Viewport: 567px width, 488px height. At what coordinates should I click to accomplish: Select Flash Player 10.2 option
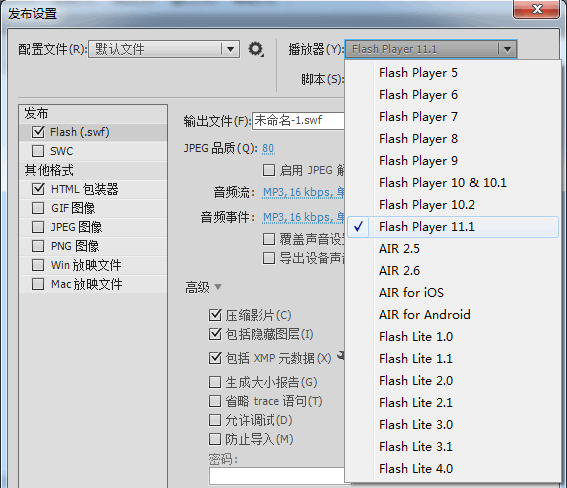[x=453, y=205]
